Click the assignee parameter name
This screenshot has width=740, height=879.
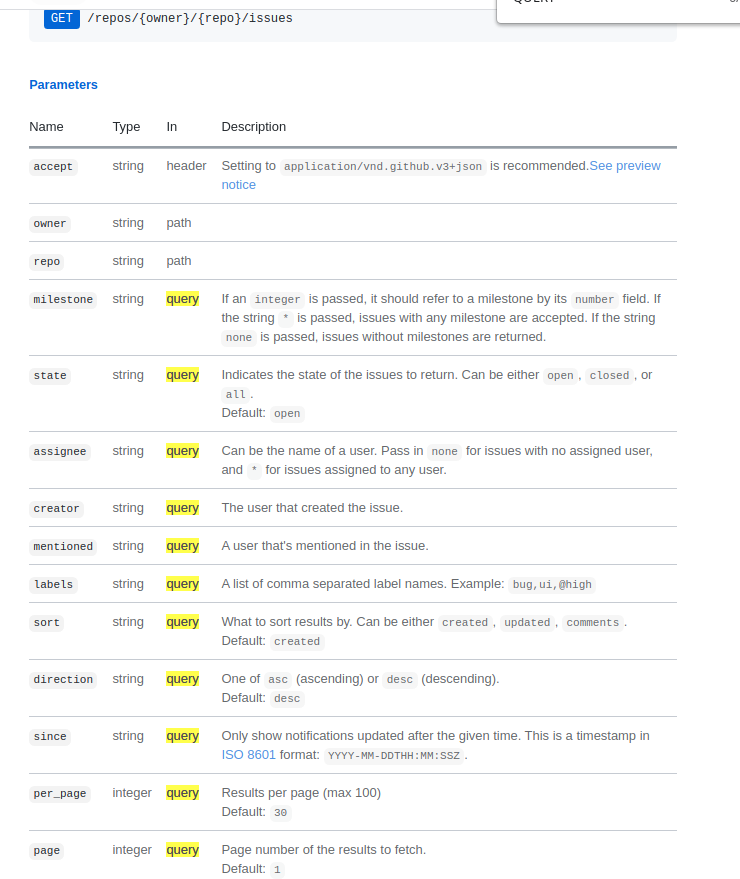59,452
